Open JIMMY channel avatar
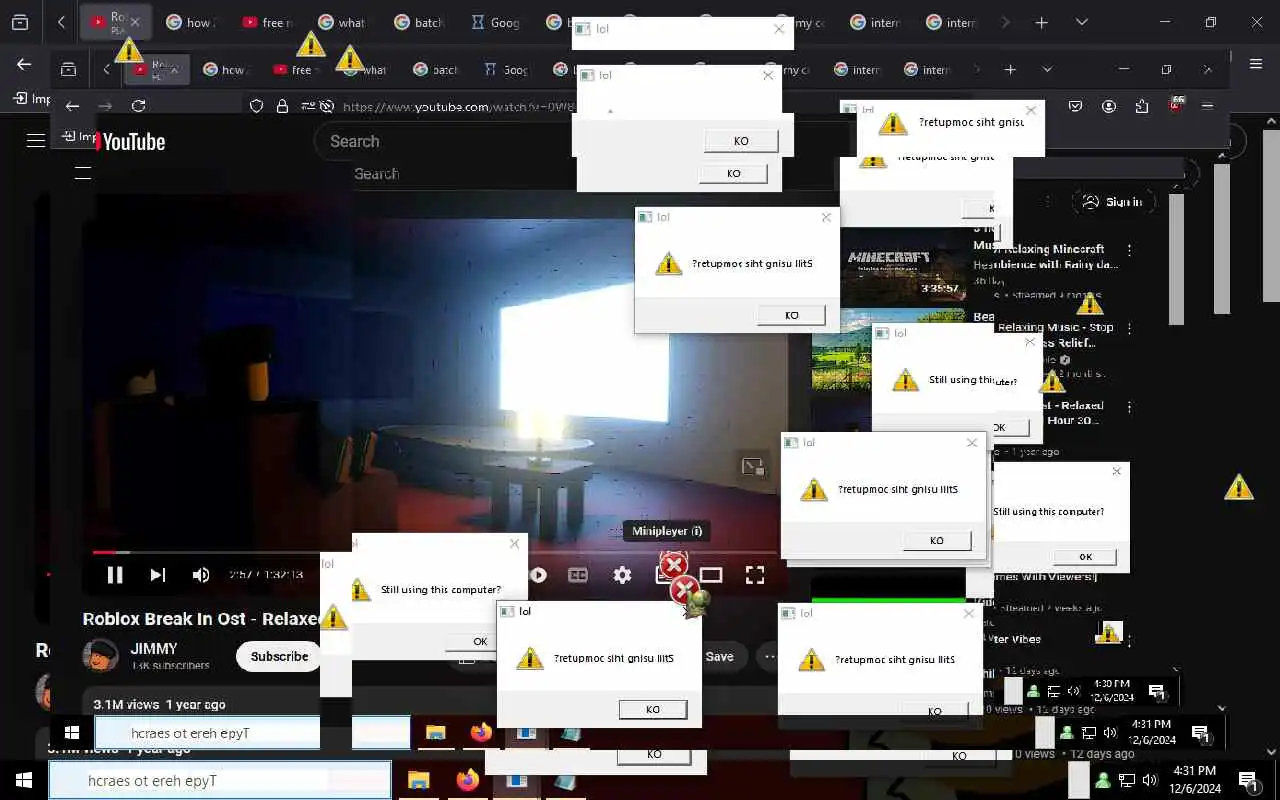 (x=100, y=656)
